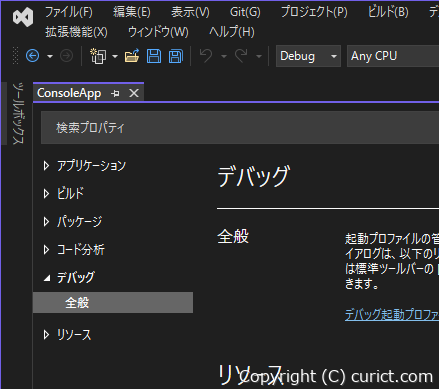Click the undo arrow icon

[x=206, y=56]
